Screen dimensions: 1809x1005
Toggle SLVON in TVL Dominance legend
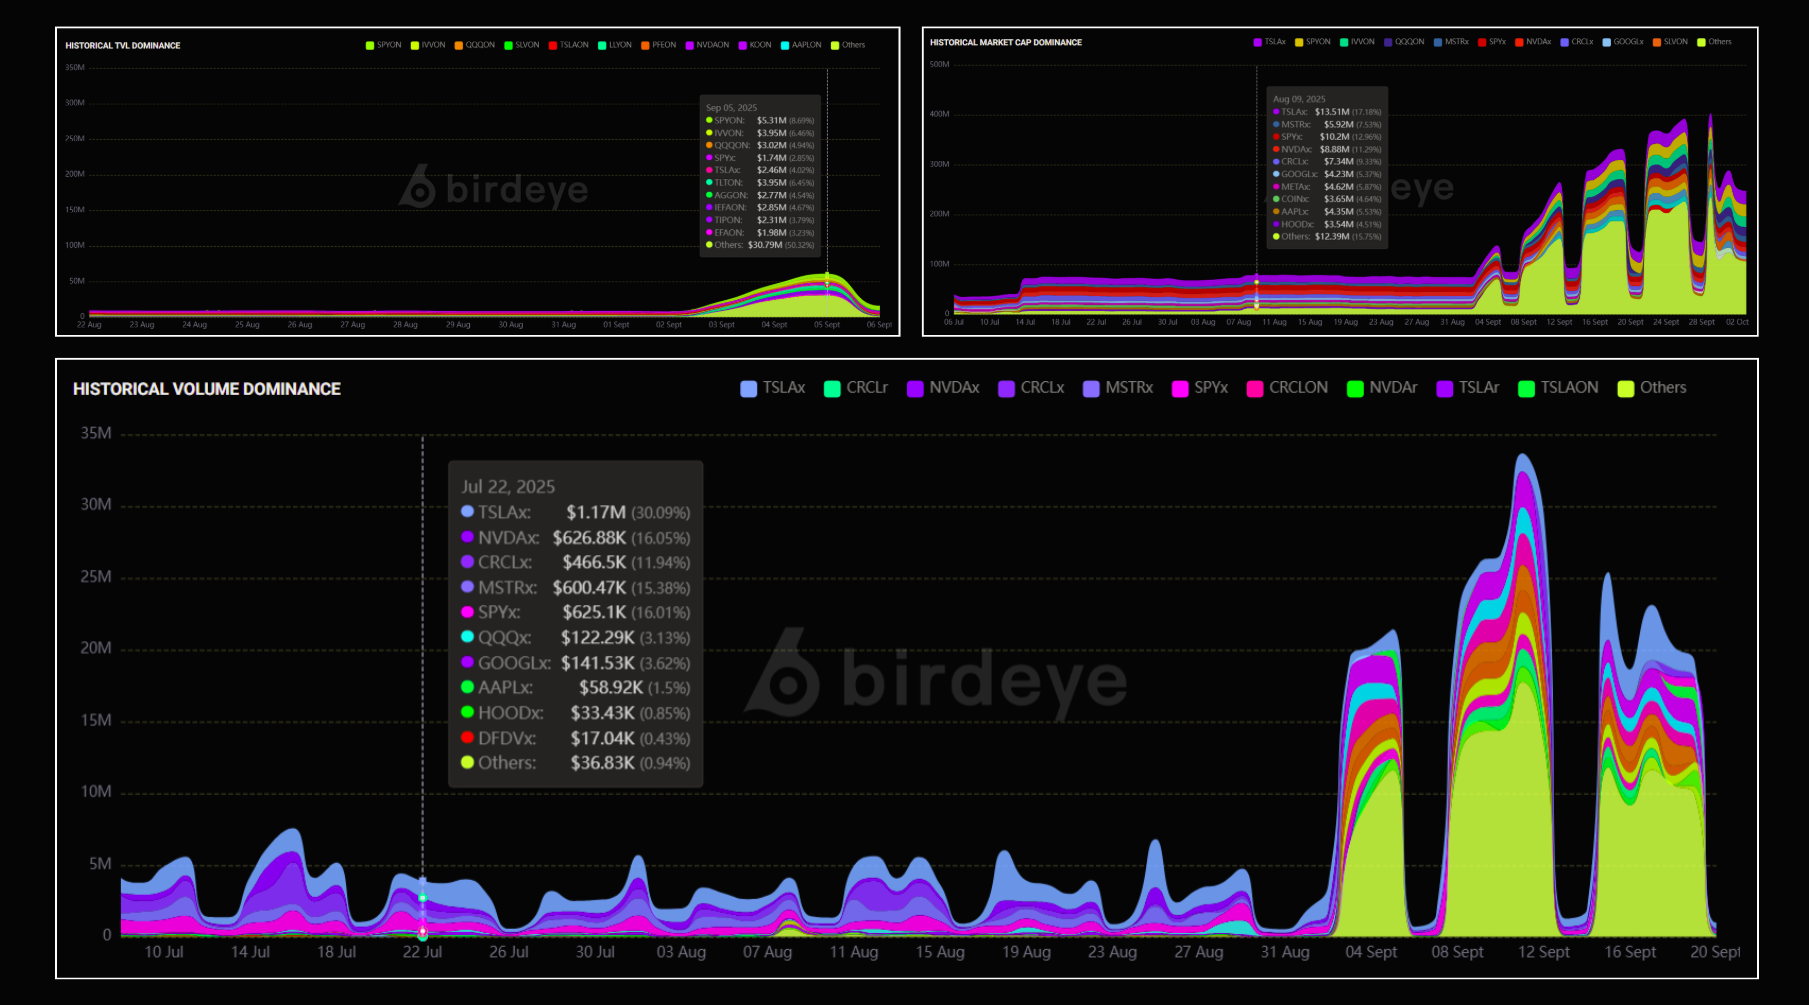click(x=522, y=45)
